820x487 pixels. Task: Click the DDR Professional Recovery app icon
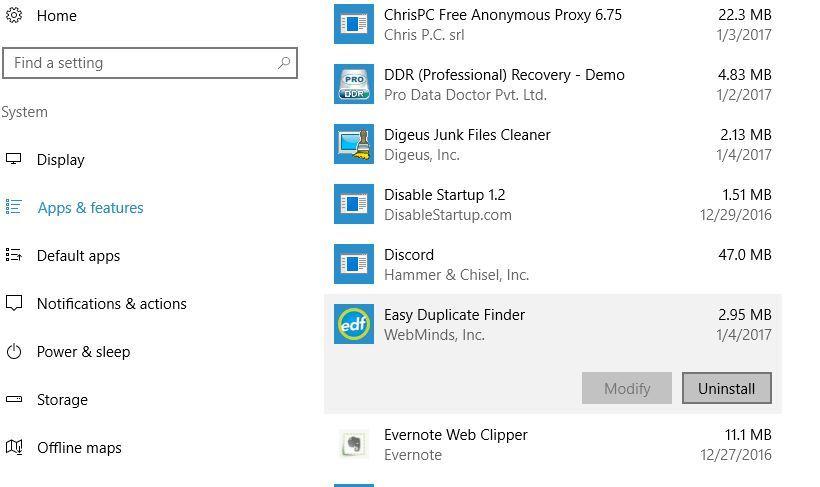(x=354, y=84)
